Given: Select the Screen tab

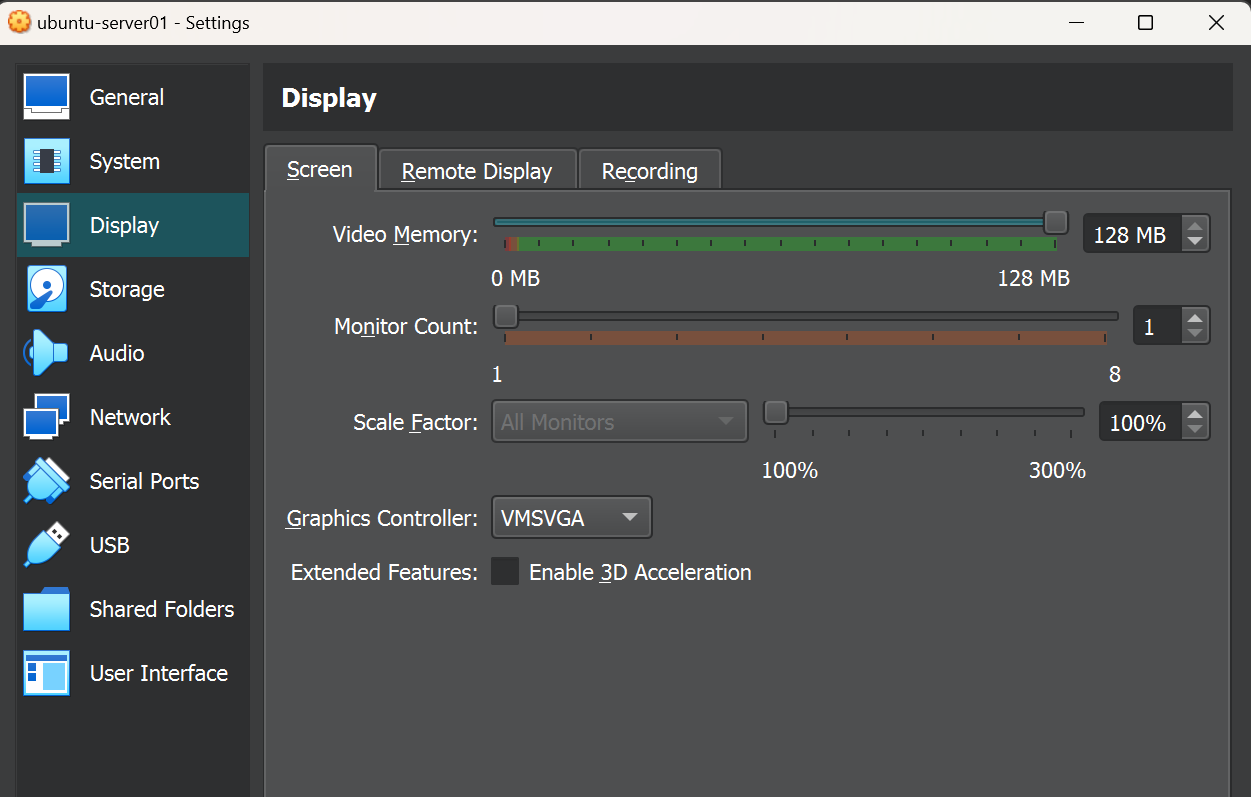Looking at the screenshot, I should point(320,169).
